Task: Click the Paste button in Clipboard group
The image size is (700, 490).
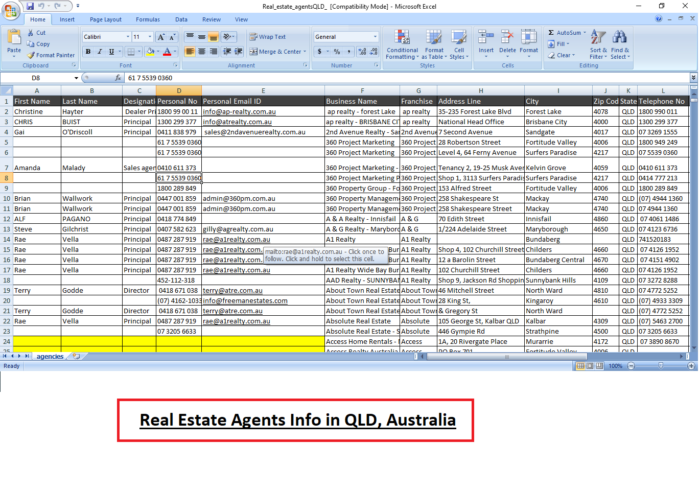Action: [14, 42]
